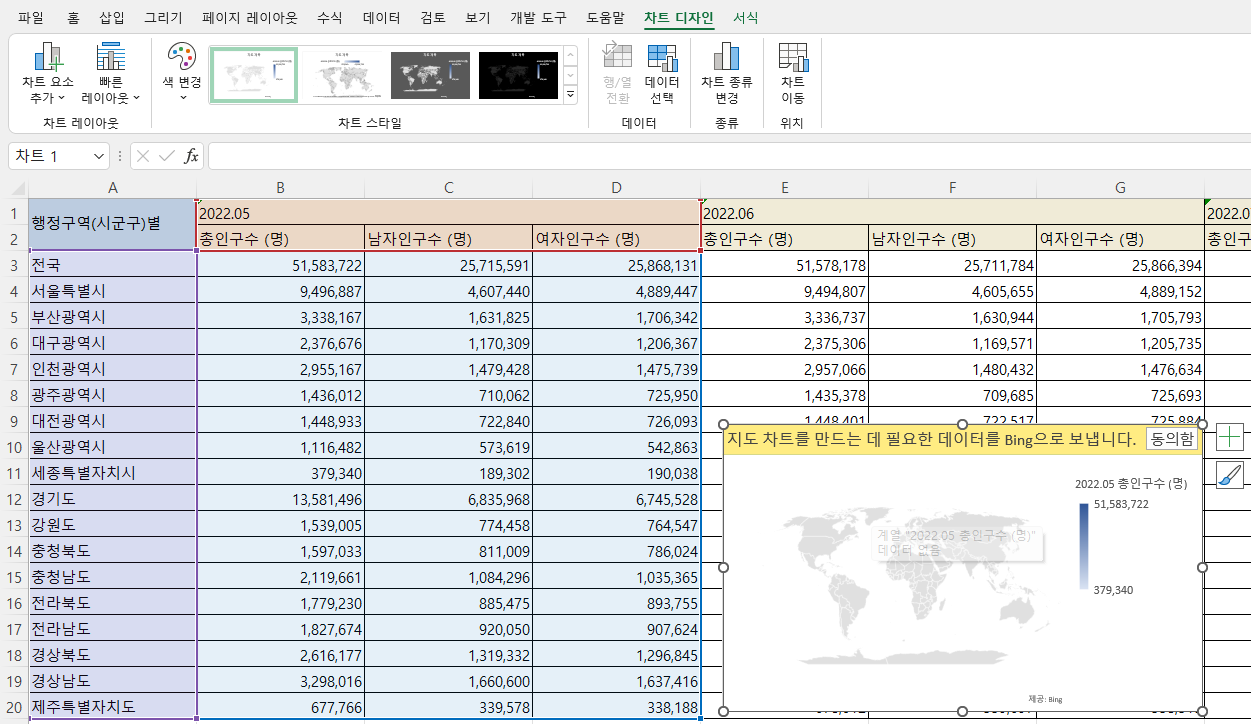1251x724 pixels.
Task: Click the 전라남도 cell
Action: (x=113, y=628)
